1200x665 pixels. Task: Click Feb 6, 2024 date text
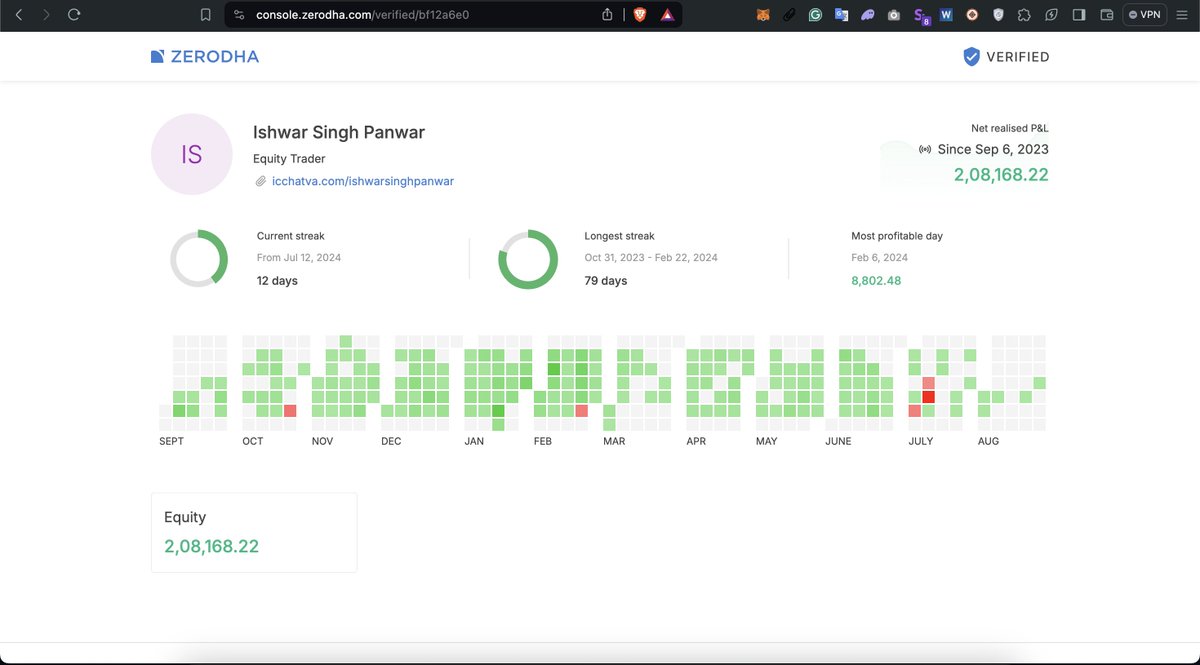pos(880,258)
